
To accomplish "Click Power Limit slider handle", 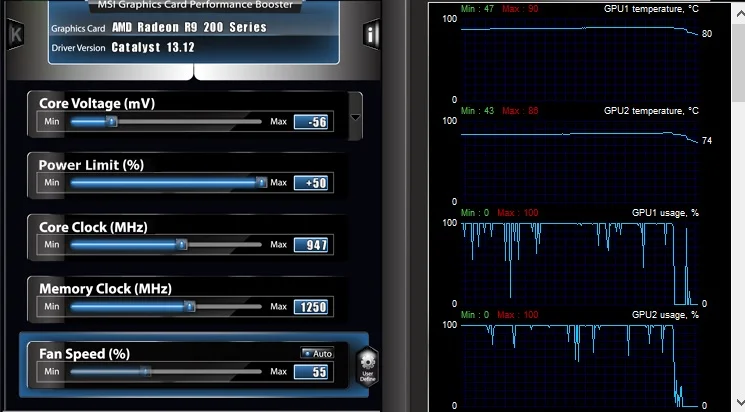I will tap(261, 182).
